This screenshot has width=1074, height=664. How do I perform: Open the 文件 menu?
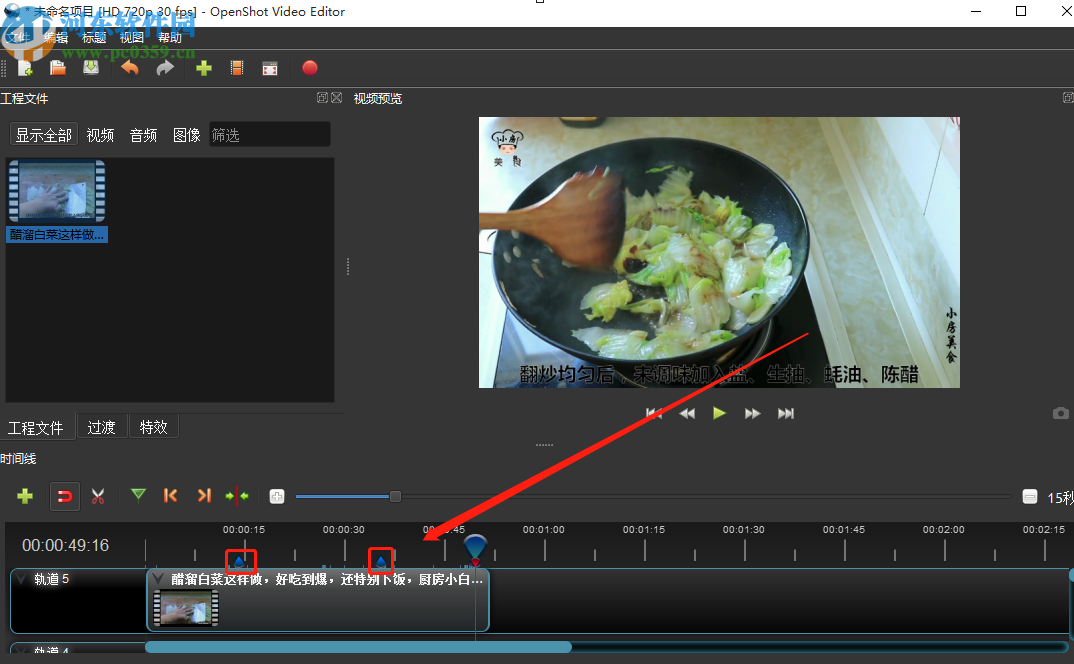click(x=18, y=38)
